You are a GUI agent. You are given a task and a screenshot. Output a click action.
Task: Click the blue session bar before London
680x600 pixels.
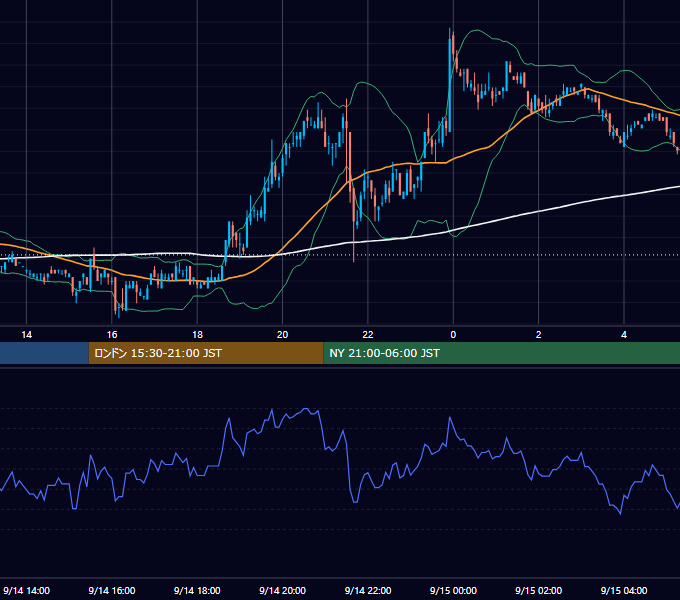[44, 353]
